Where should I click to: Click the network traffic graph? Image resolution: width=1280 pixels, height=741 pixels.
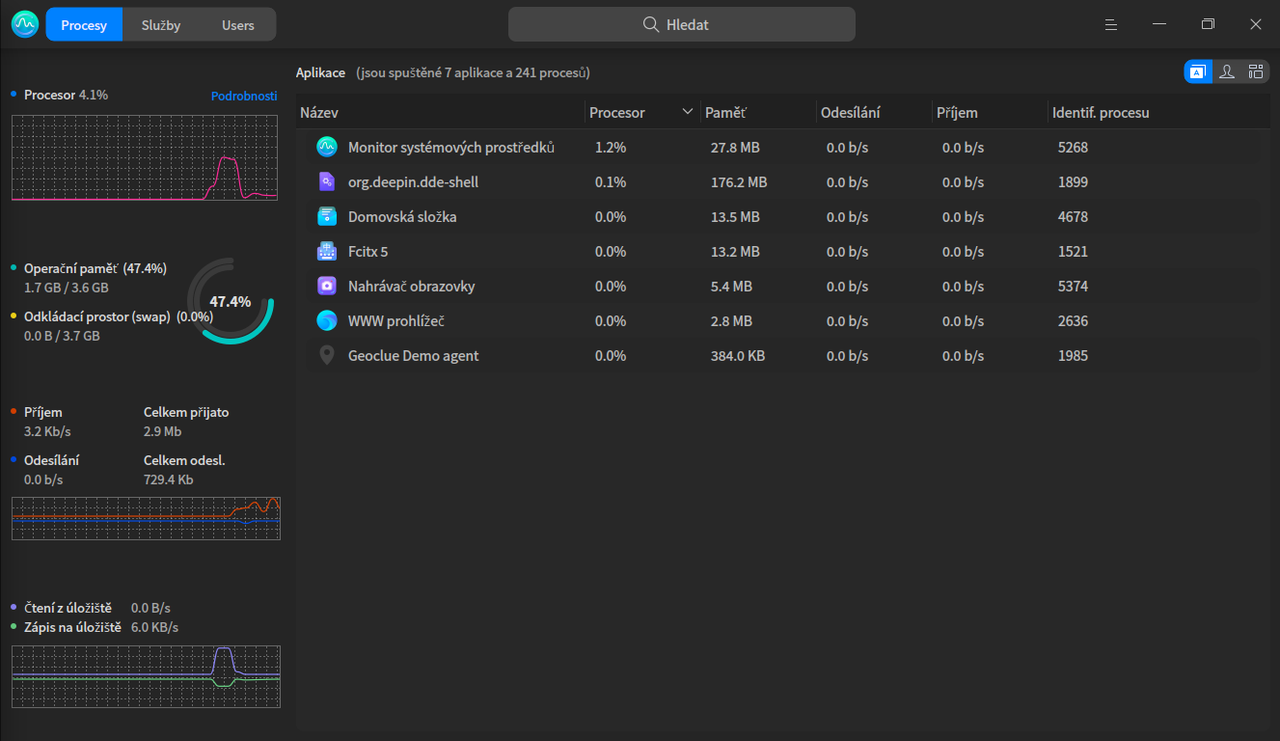[x=146, y=518]
